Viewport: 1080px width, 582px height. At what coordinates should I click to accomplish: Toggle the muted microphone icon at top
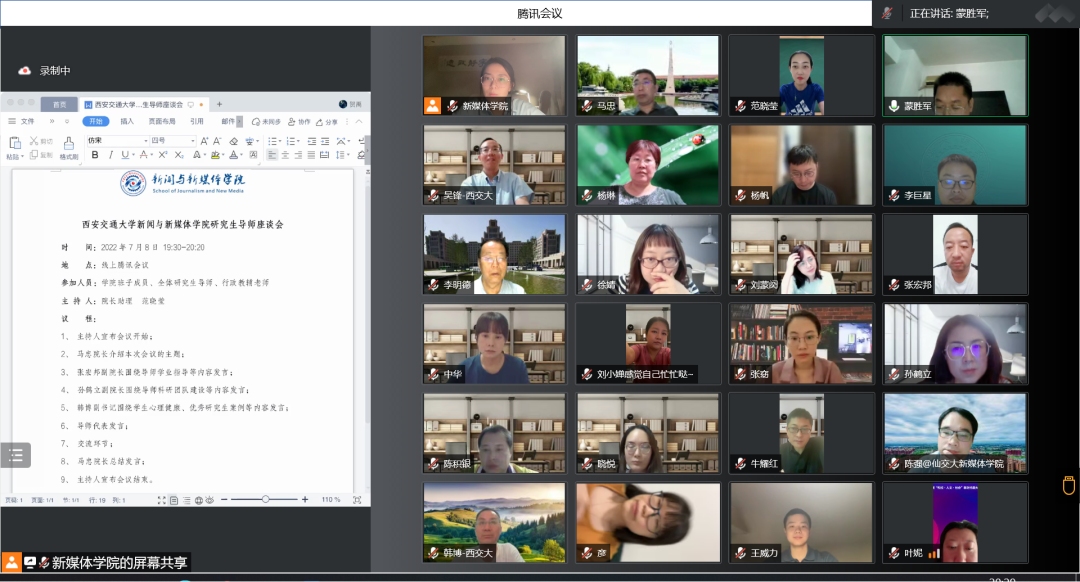click(886, 13)
